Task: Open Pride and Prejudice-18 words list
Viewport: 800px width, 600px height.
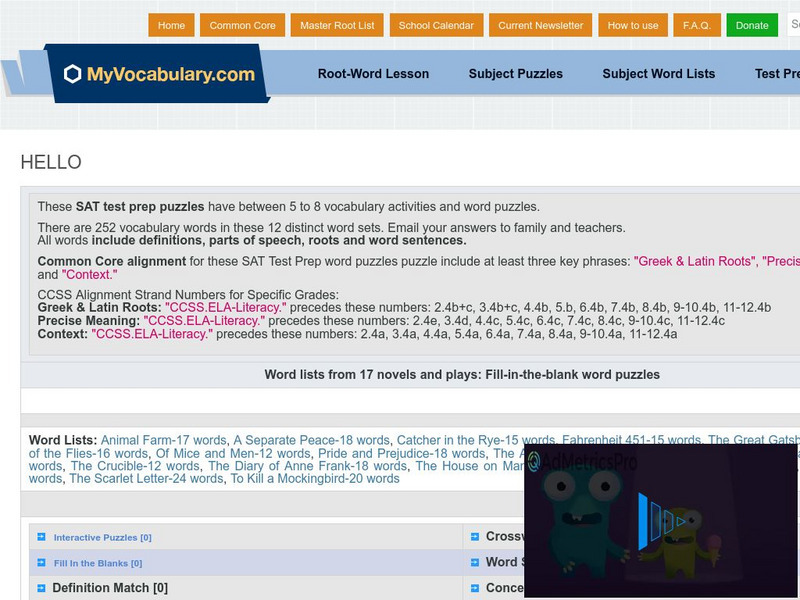Action: (402, 453)
